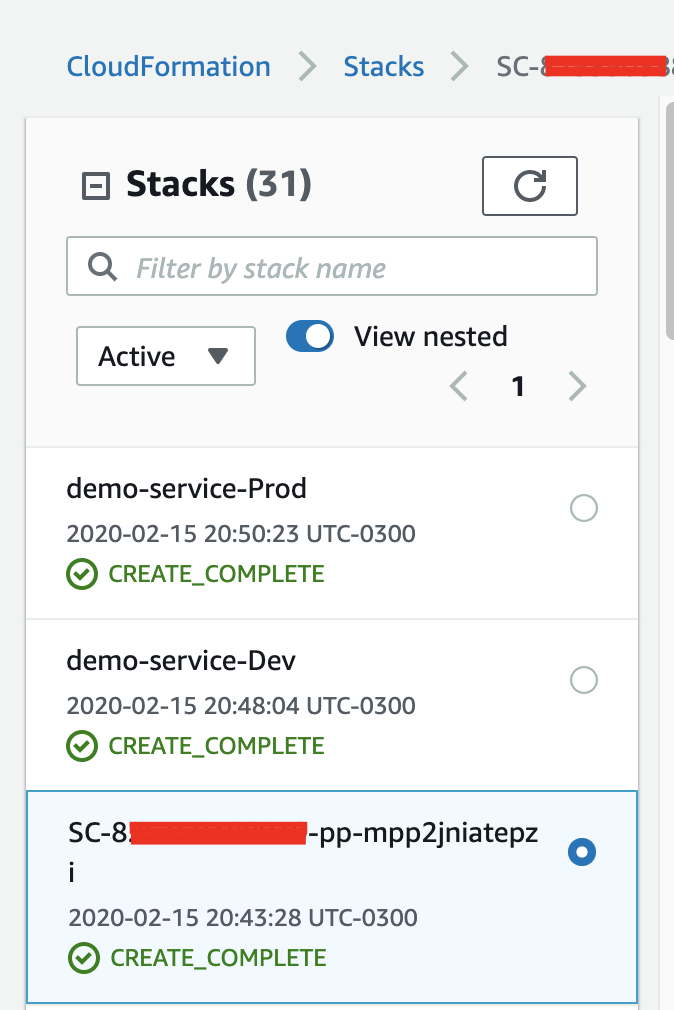Viewport: 674px width, 1010px height.
Task: Click demo-service-Prod green status checkmark icon
Action: pyautogui.click(x=82, y=574)
